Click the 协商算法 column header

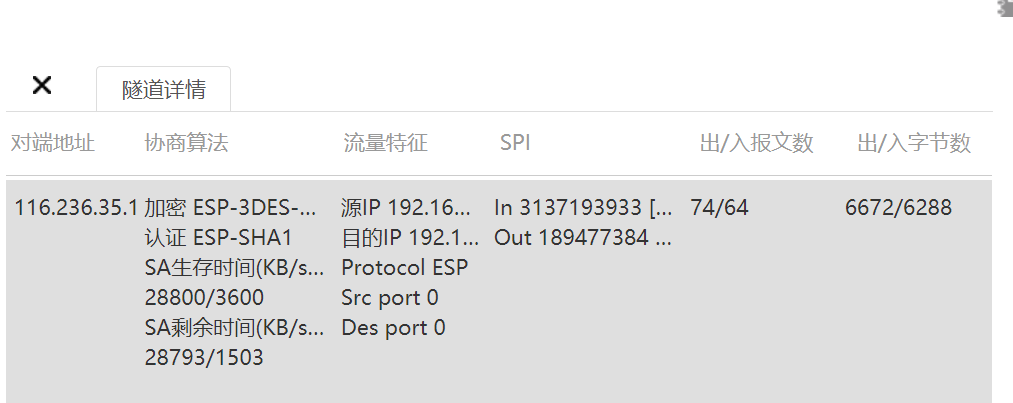pos(187,144)
